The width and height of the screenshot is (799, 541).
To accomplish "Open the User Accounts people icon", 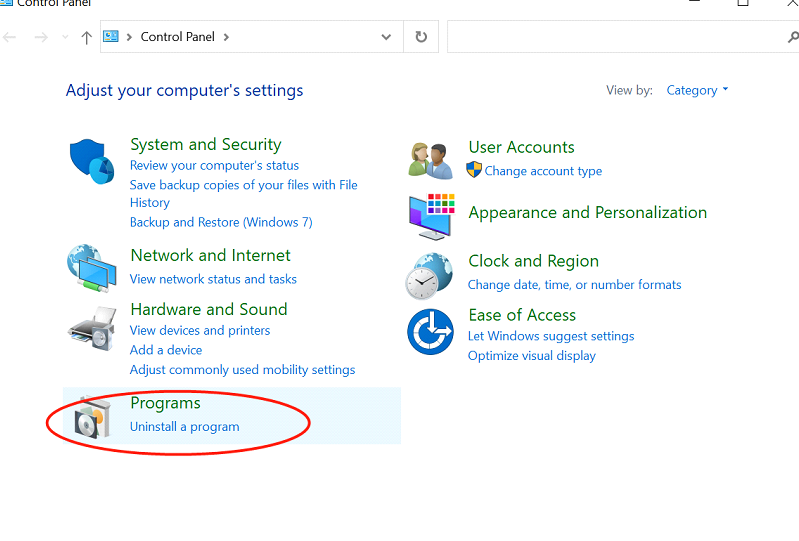I will (x=431, y=161).
